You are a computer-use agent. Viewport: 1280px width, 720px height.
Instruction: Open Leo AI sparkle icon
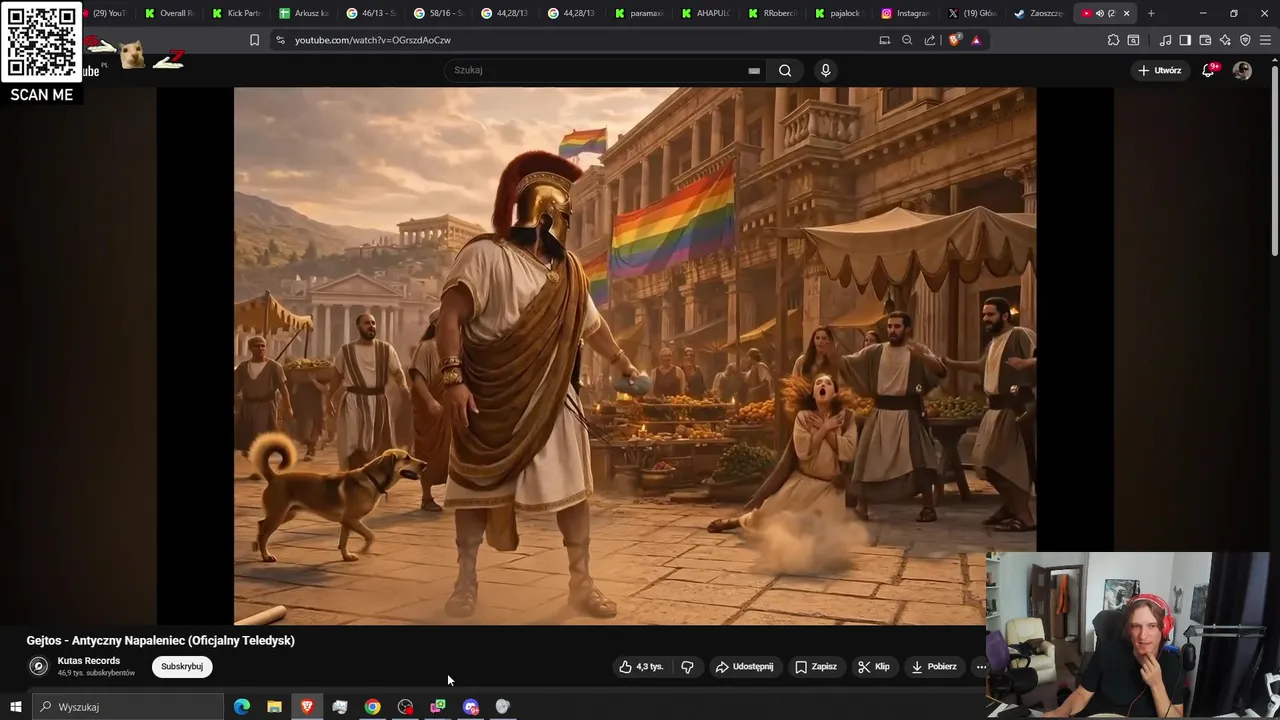coord(1225,40)
